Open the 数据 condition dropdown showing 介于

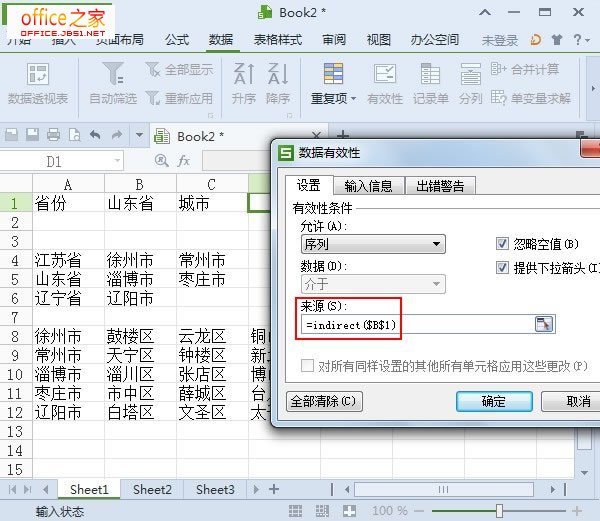(x=372, y=285)
